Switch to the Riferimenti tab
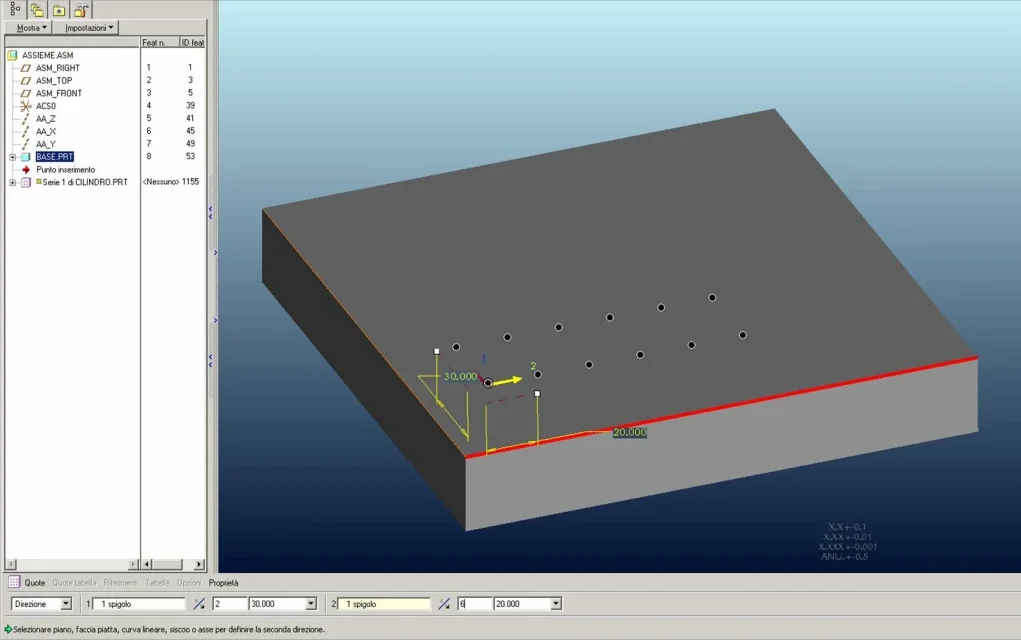 coord(120,583)
